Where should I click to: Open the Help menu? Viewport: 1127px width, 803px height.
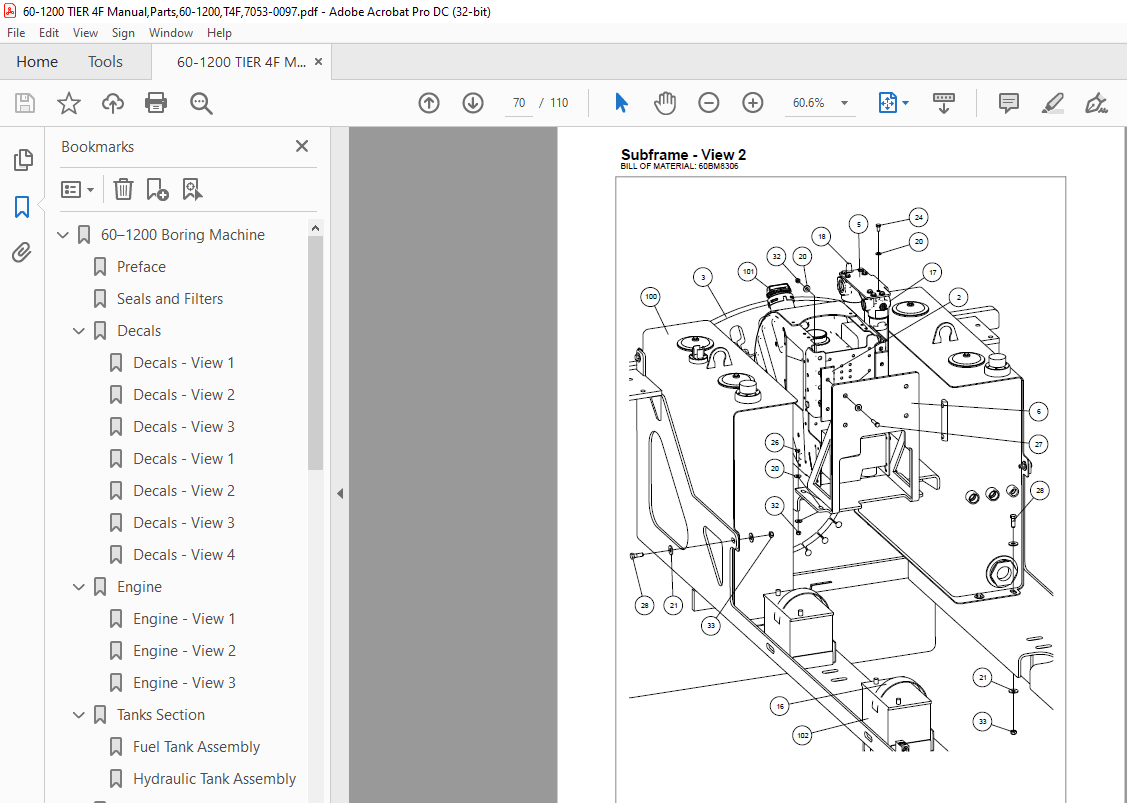[x=219, y=32]
